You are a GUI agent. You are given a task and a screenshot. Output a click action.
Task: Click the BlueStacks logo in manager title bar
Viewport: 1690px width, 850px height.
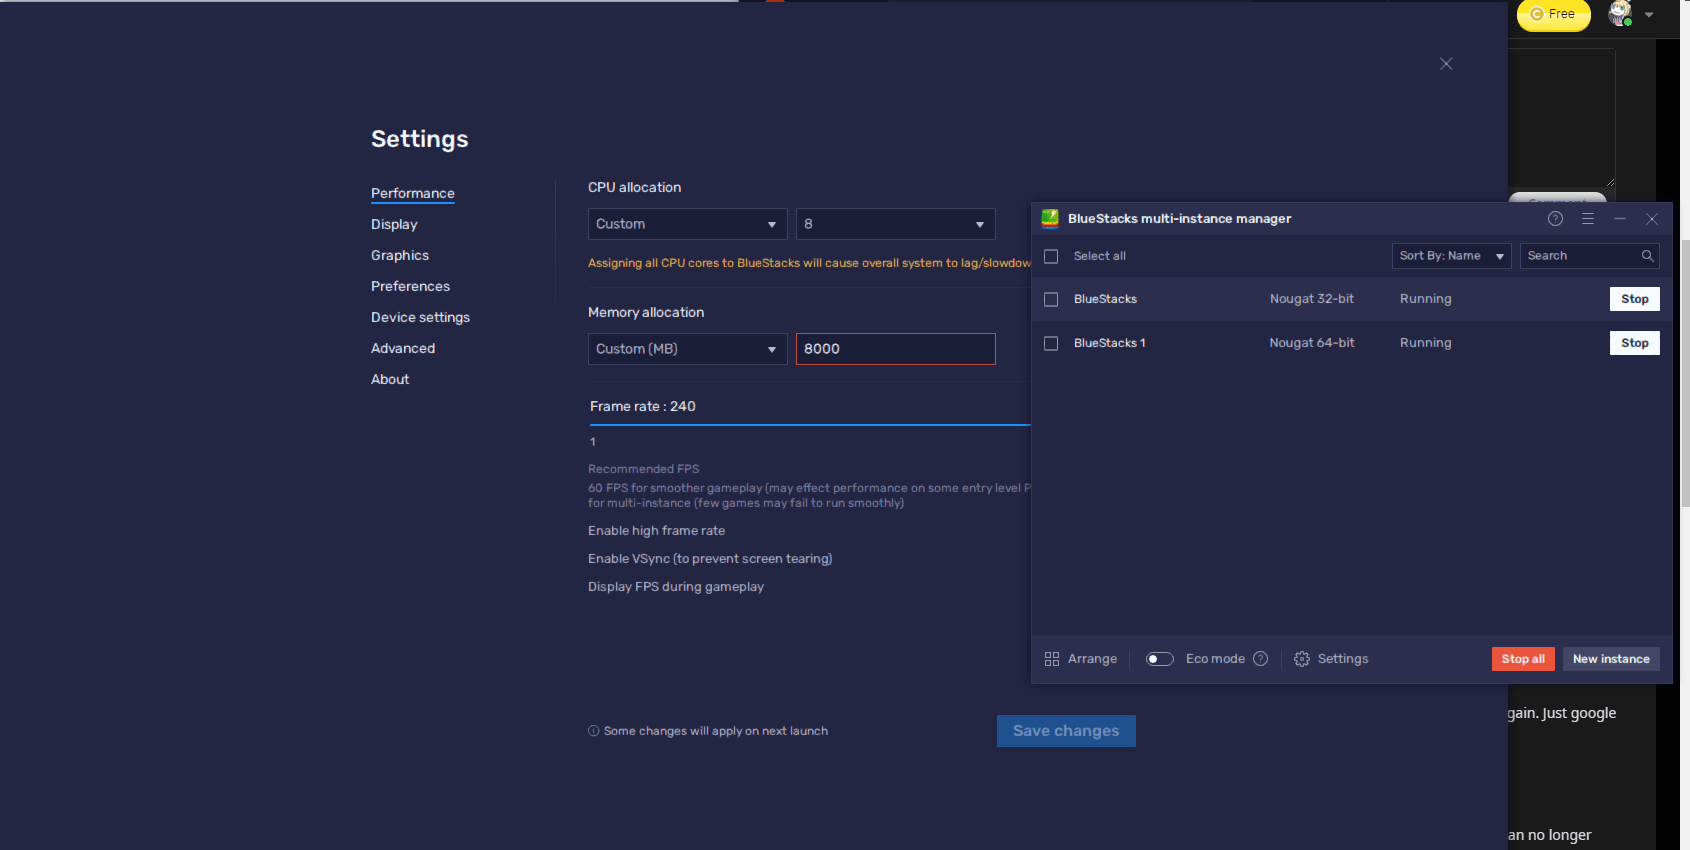coord(1050,218)
